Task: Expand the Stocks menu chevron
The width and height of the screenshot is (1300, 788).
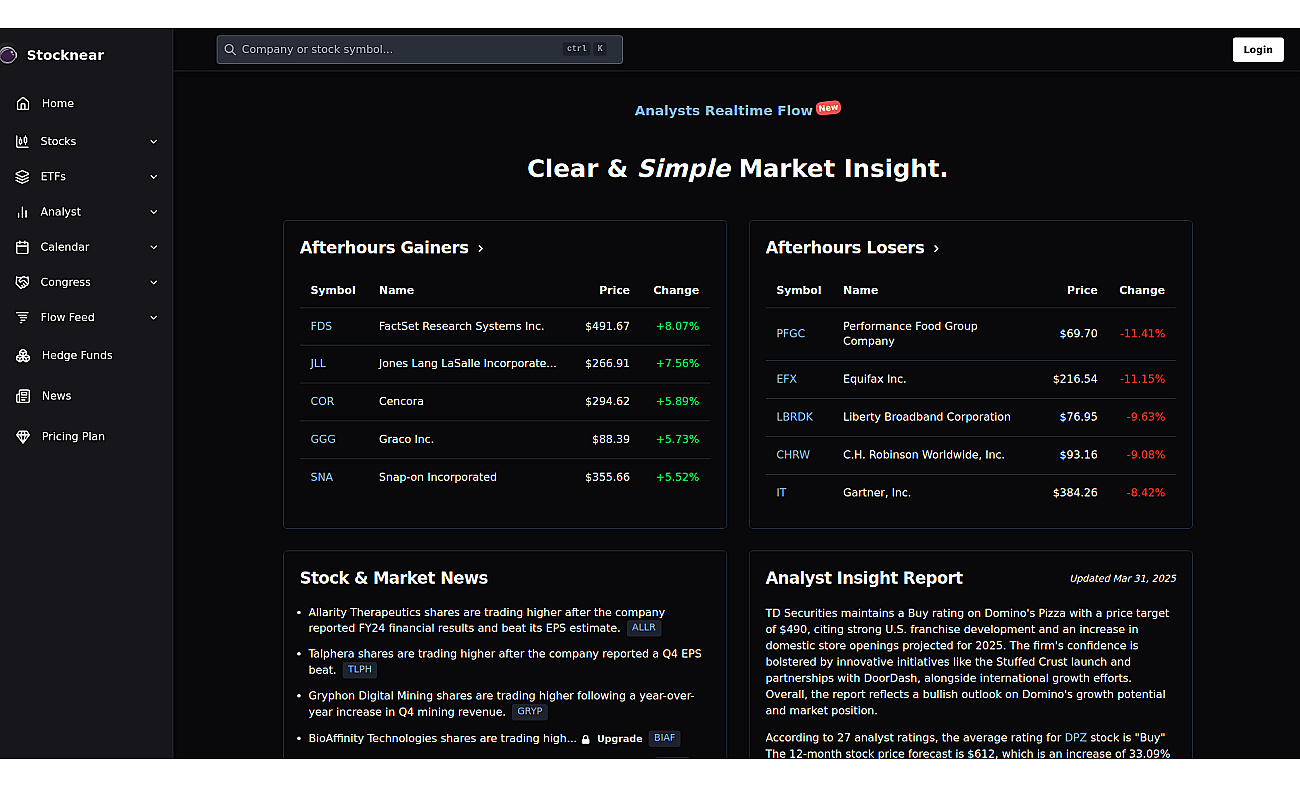Action: [154, 142]
